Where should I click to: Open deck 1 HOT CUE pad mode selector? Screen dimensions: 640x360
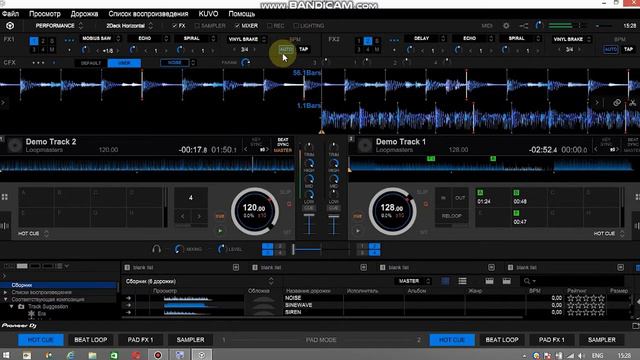coord(33,233)
